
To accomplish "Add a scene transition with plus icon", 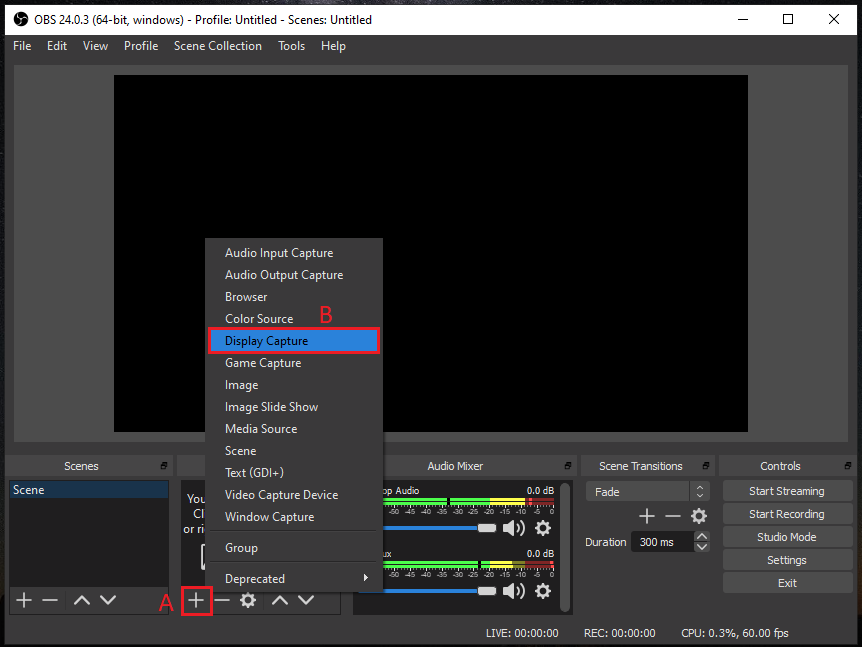I will [647, 516].
